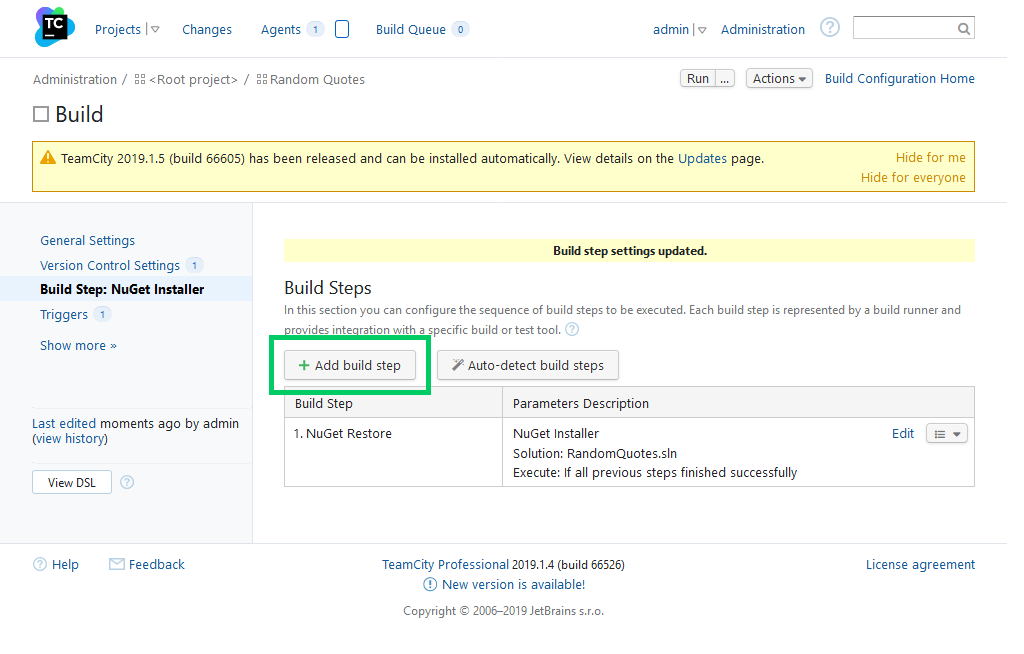Click Add build step button
The height and width of the screenshot is (654, 1024).
(350, 365)
